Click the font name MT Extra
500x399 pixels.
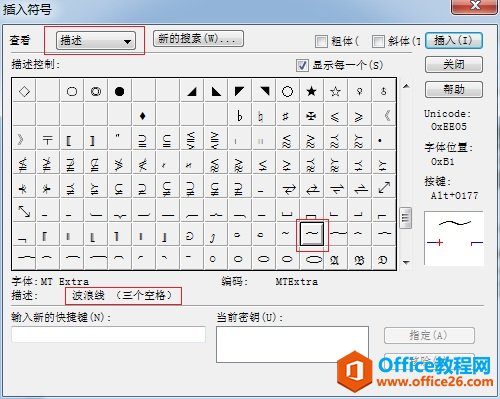point(65,282)
